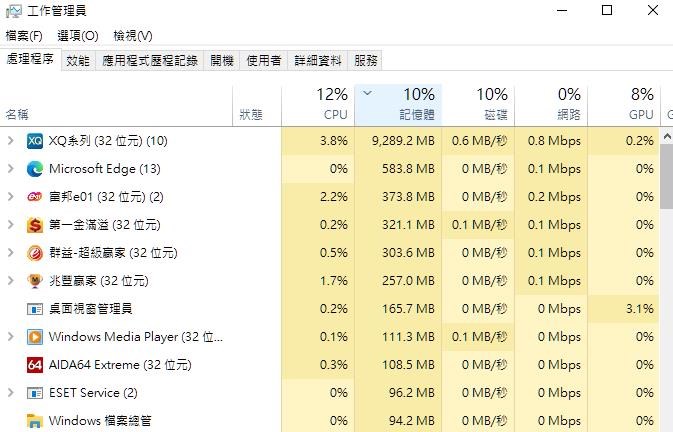Expand the Windows Media Player group
Screen dimensions: 673x432
pos(11,337)
